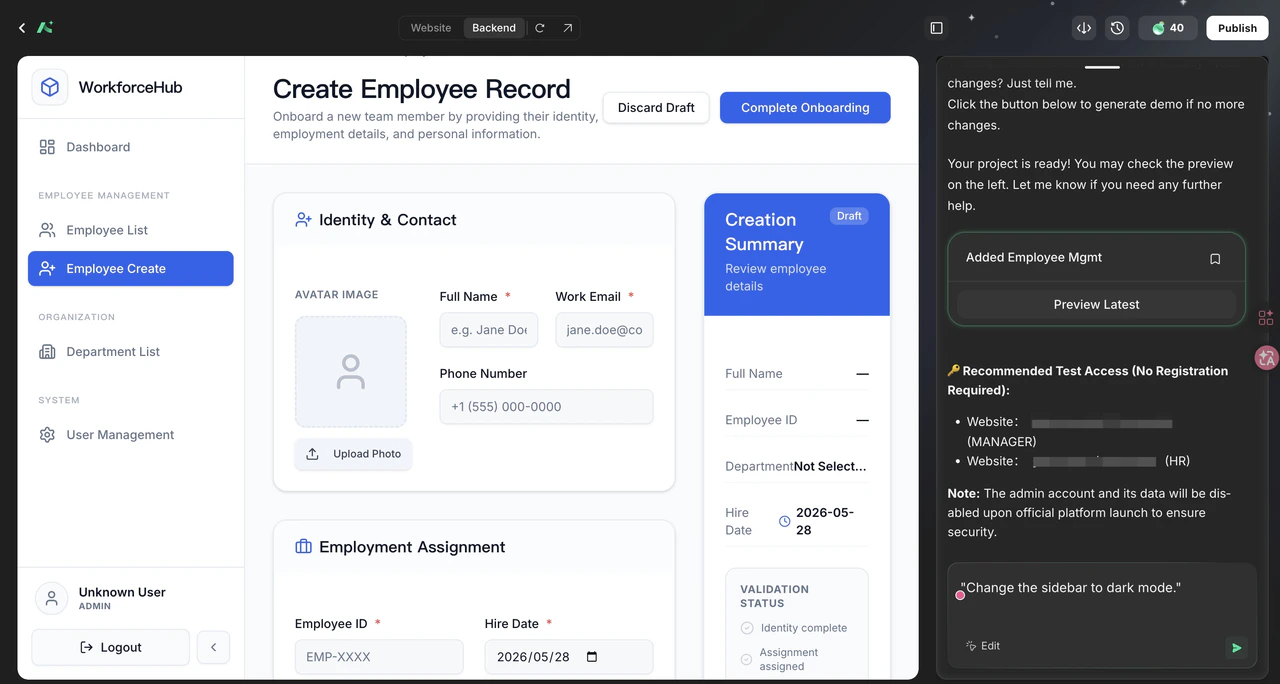Click the Identity complete check icon

746,628
